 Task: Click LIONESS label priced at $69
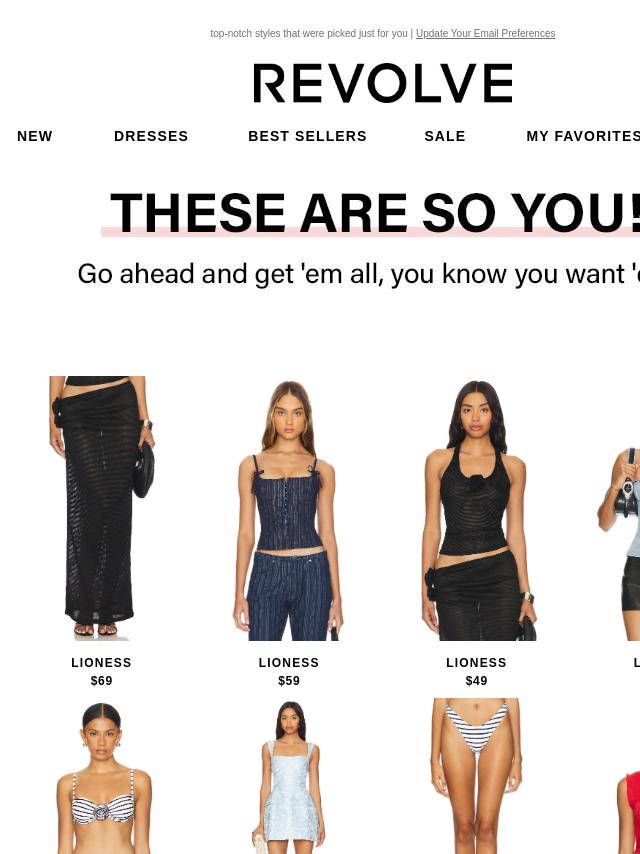coord(101,662)
